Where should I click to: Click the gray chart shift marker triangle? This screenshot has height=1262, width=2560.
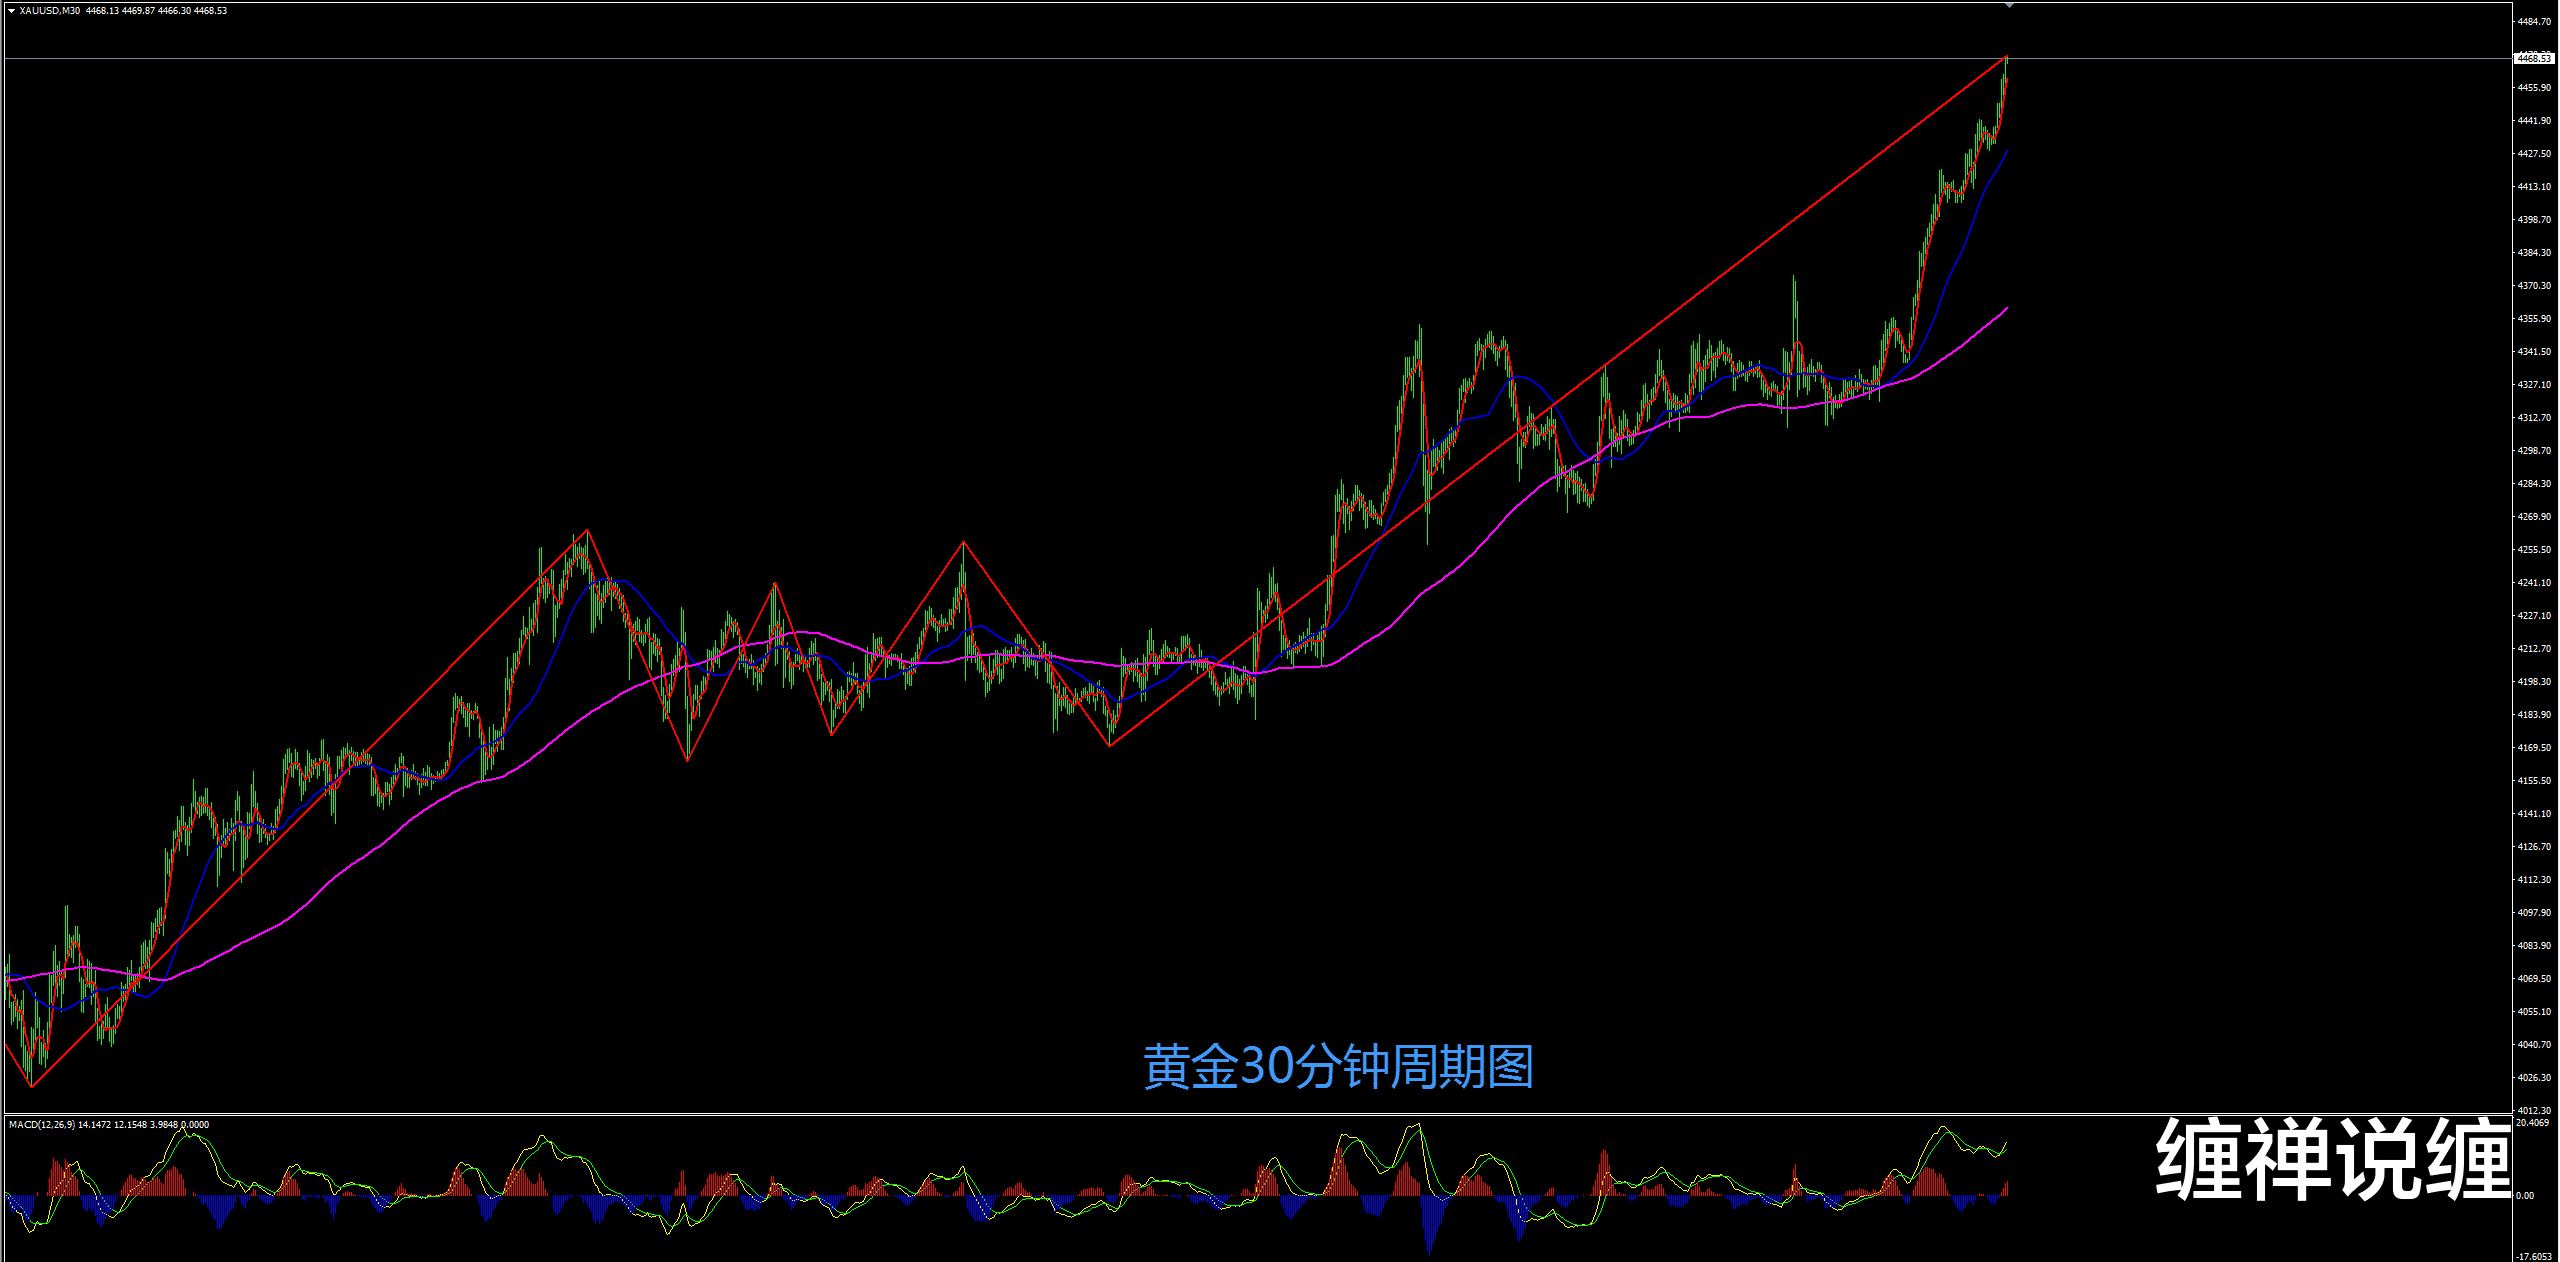tap(2009, 6)
